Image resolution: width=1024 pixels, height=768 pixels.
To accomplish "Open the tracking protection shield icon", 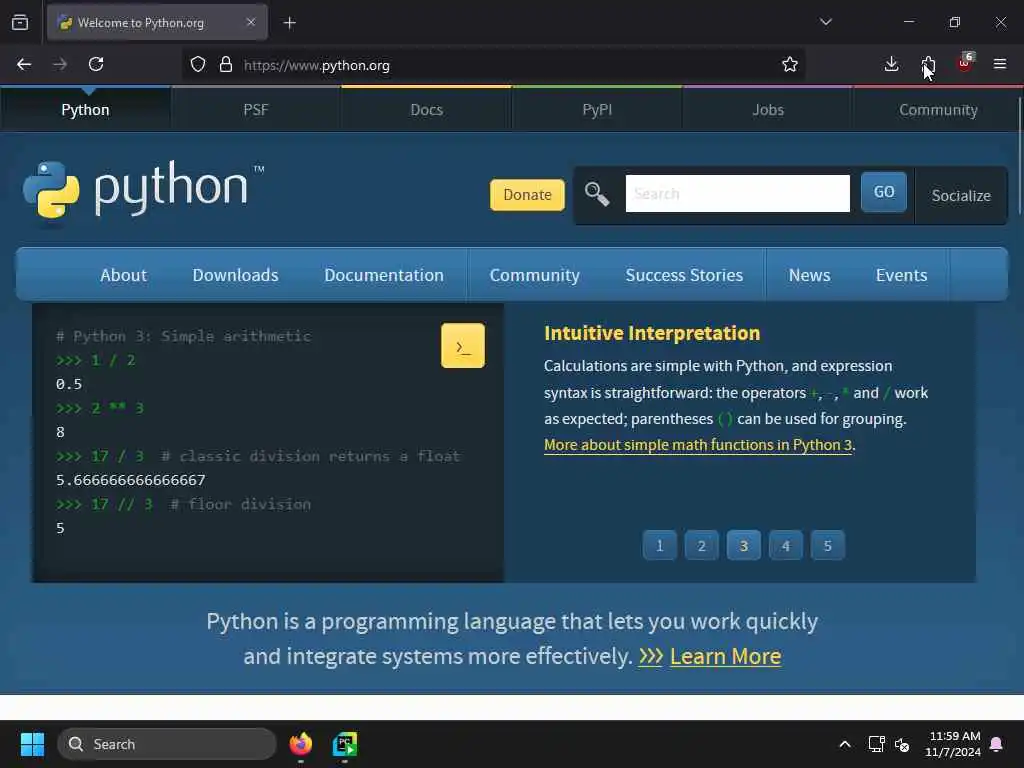I will pos(198,65).
